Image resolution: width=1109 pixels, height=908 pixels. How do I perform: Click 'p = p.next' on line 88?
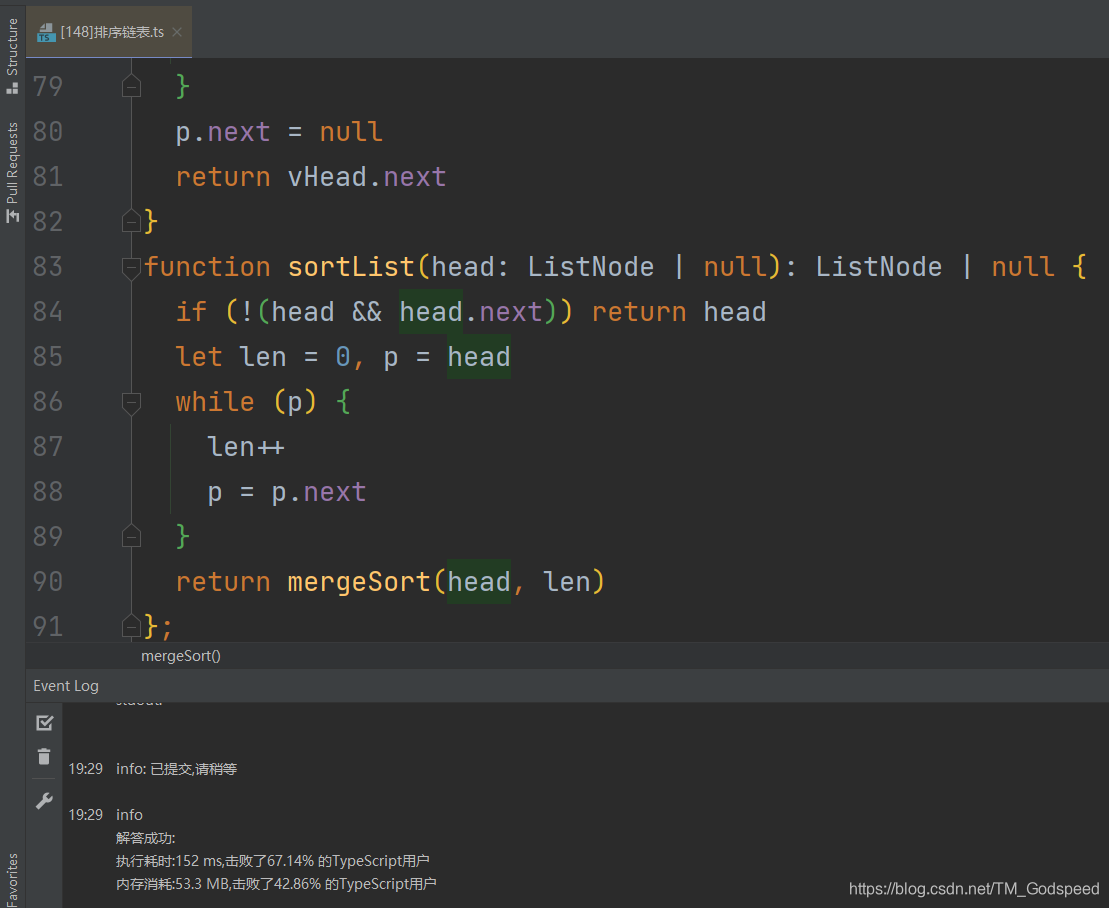pos(286,492)
